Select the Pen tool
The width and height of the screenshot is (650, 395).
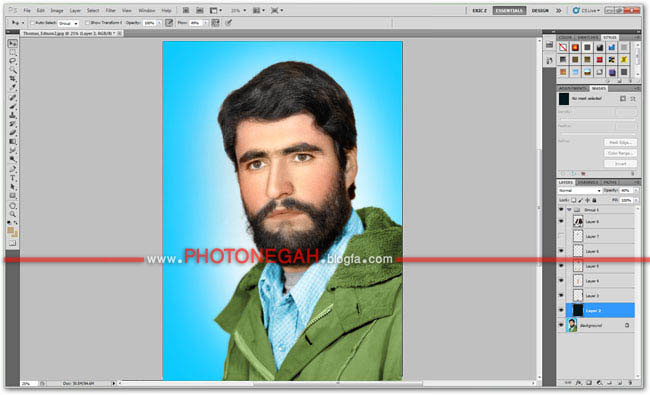[x=13, y=169]
